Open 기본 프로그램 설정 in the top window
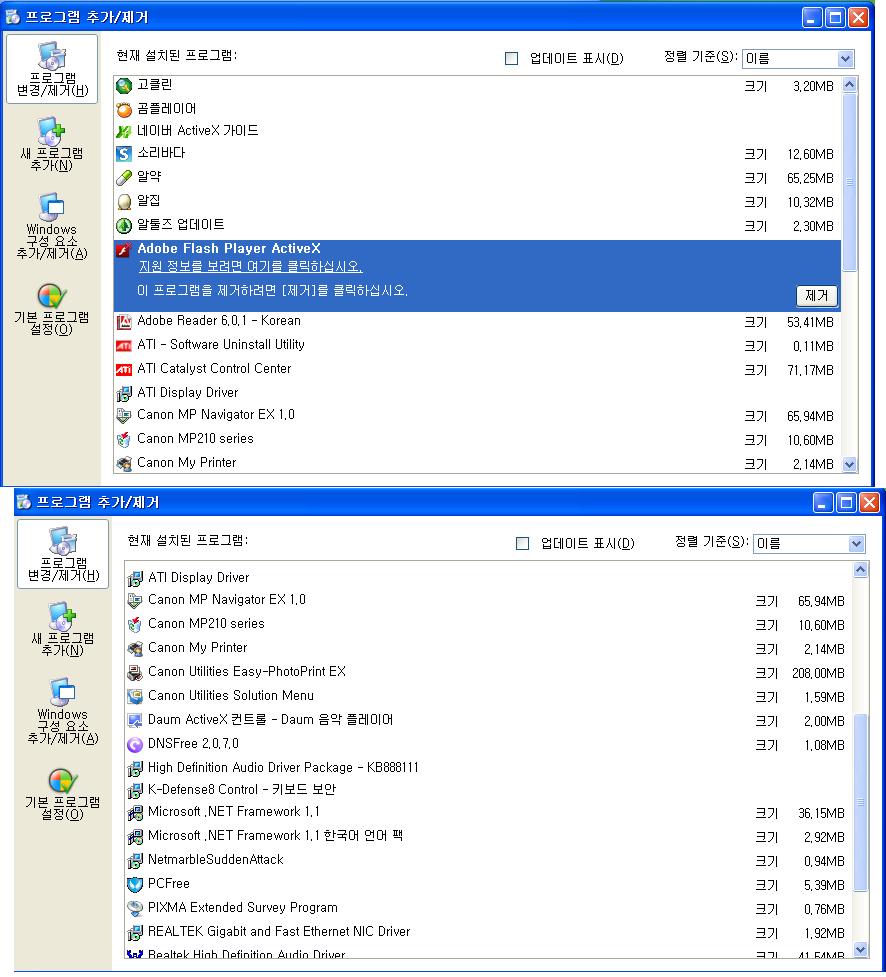The height and width of the screenshot is (977, 886). click(x=52, y=310)
